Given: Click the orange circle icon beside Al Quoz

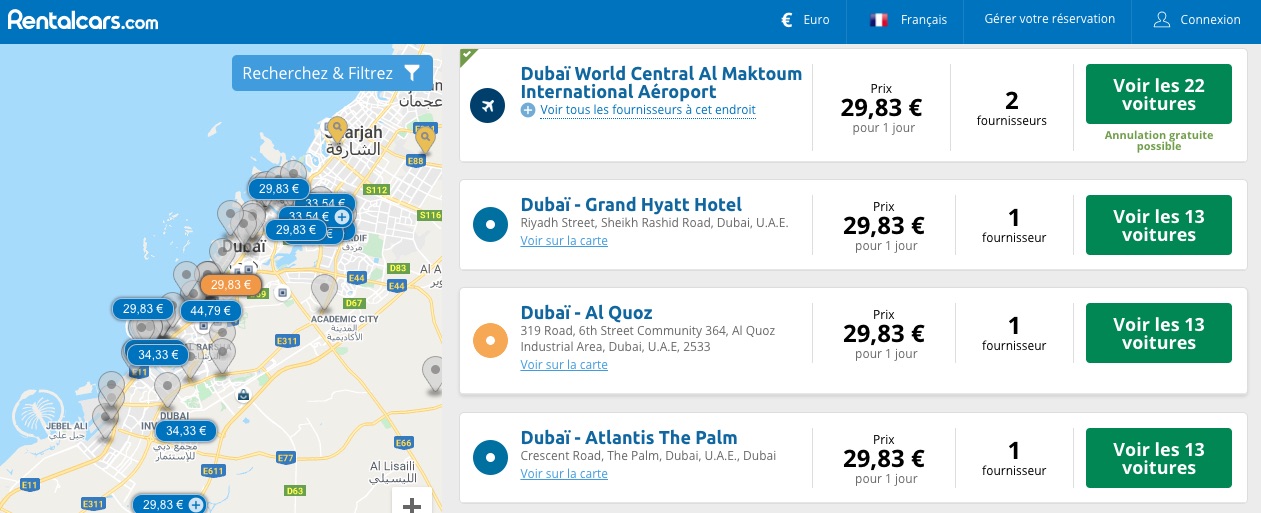Looking at the screenshot, I should point(490,341).
